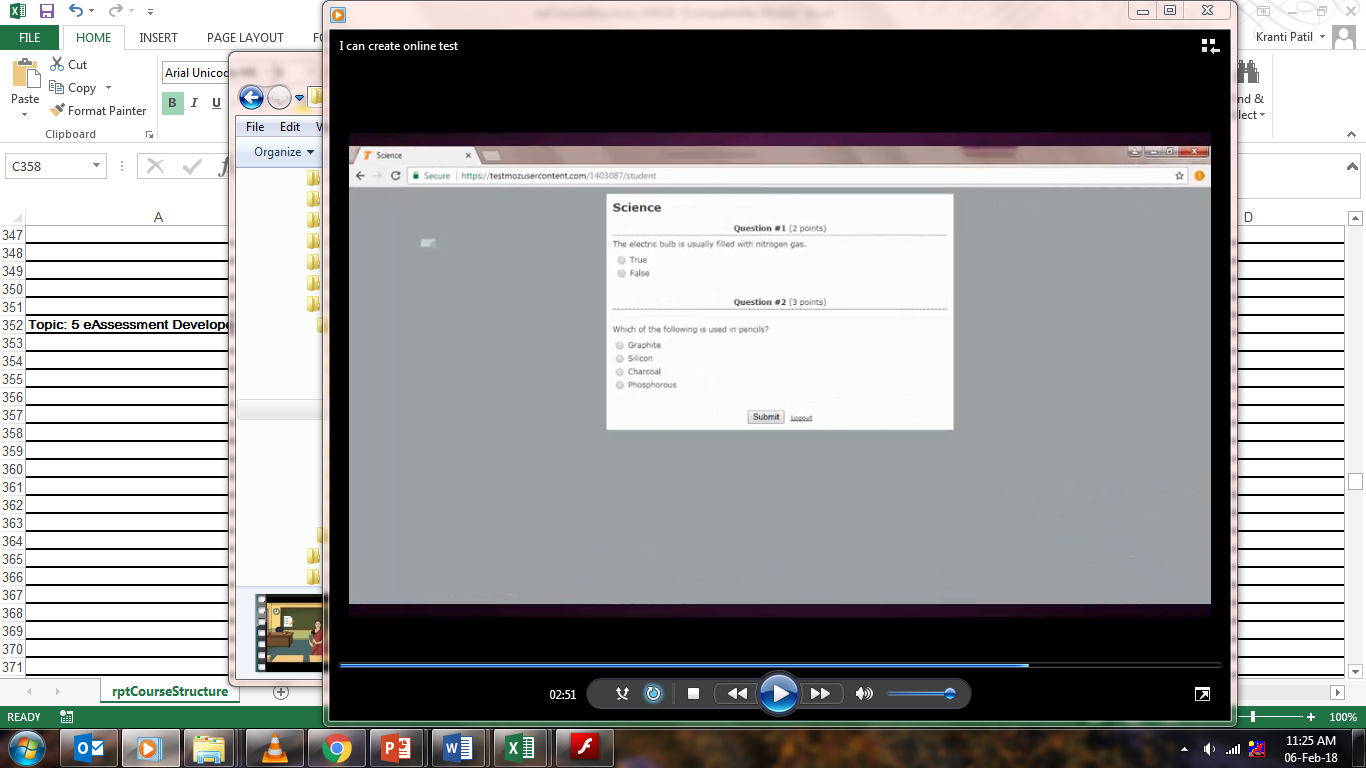Skip to the previous track

pos(737,694)
